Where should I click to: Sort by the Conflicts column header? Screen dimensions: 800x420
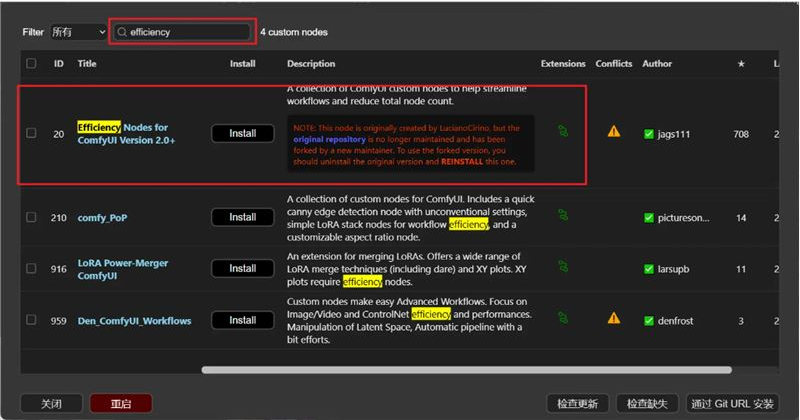point(613,64)
